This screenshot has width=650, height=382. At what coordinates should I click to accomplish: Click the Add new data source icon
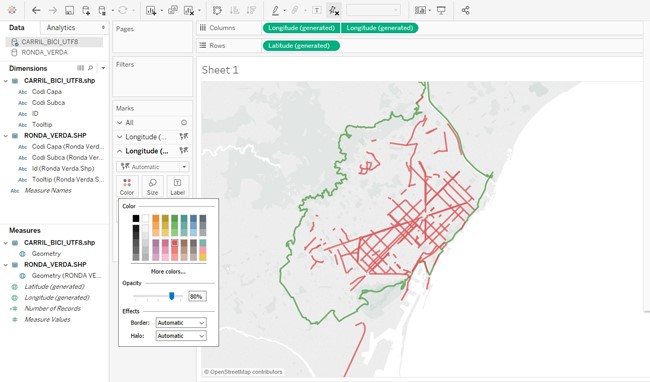86,10
